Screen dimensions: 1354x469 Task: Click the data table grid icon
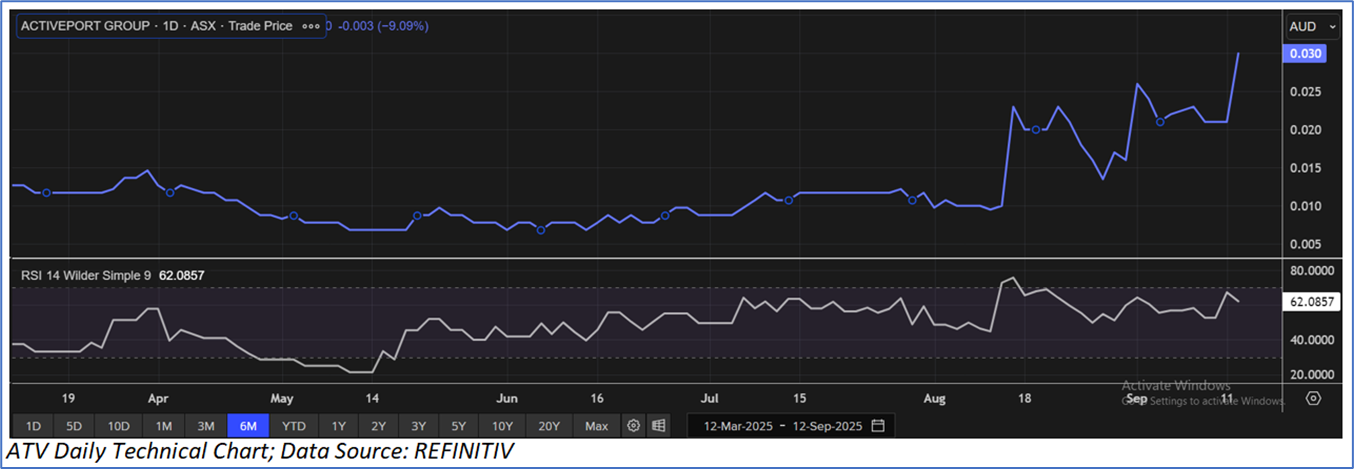[658, 426]
